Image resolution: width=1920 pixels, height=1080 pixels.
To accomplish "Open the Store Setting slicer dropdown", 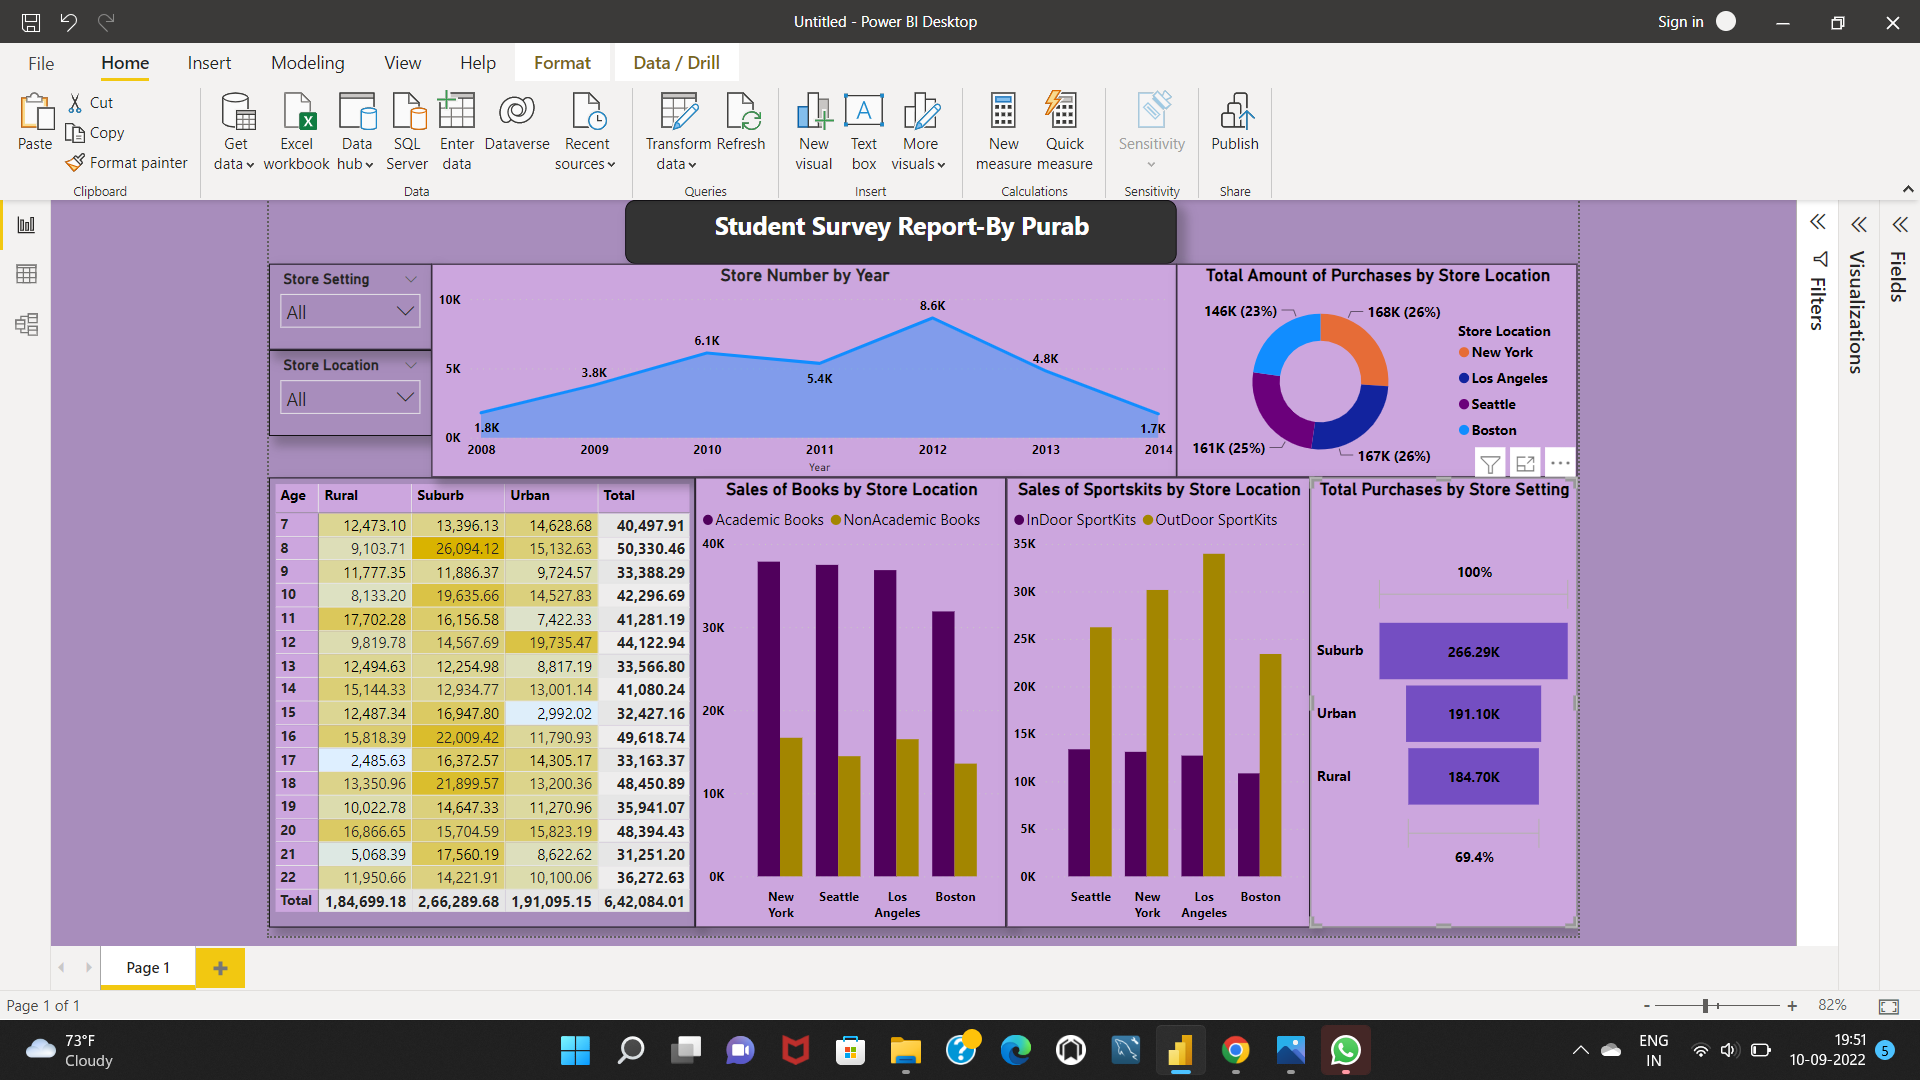I will coord(404,311).
